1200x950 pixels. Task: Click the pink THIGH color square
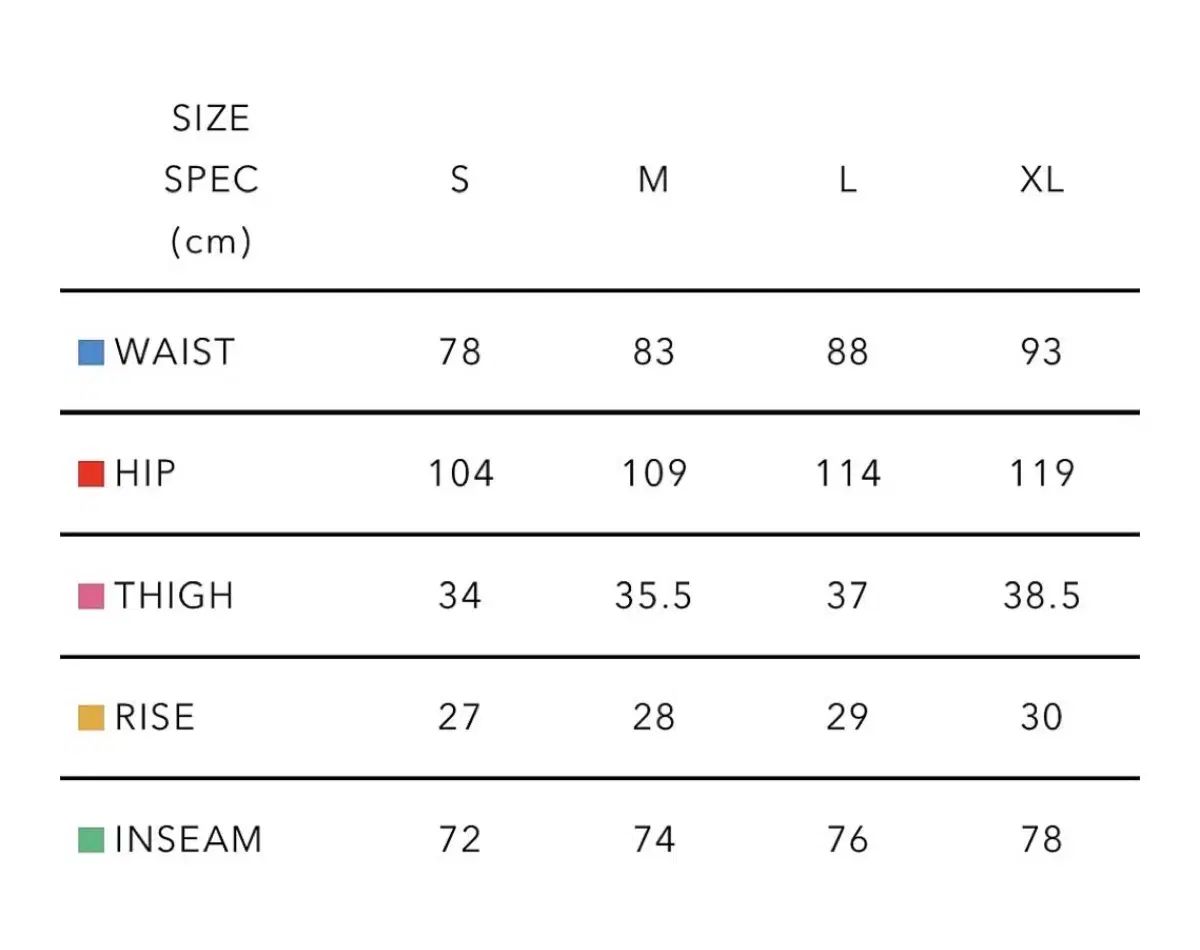[91, 597]
